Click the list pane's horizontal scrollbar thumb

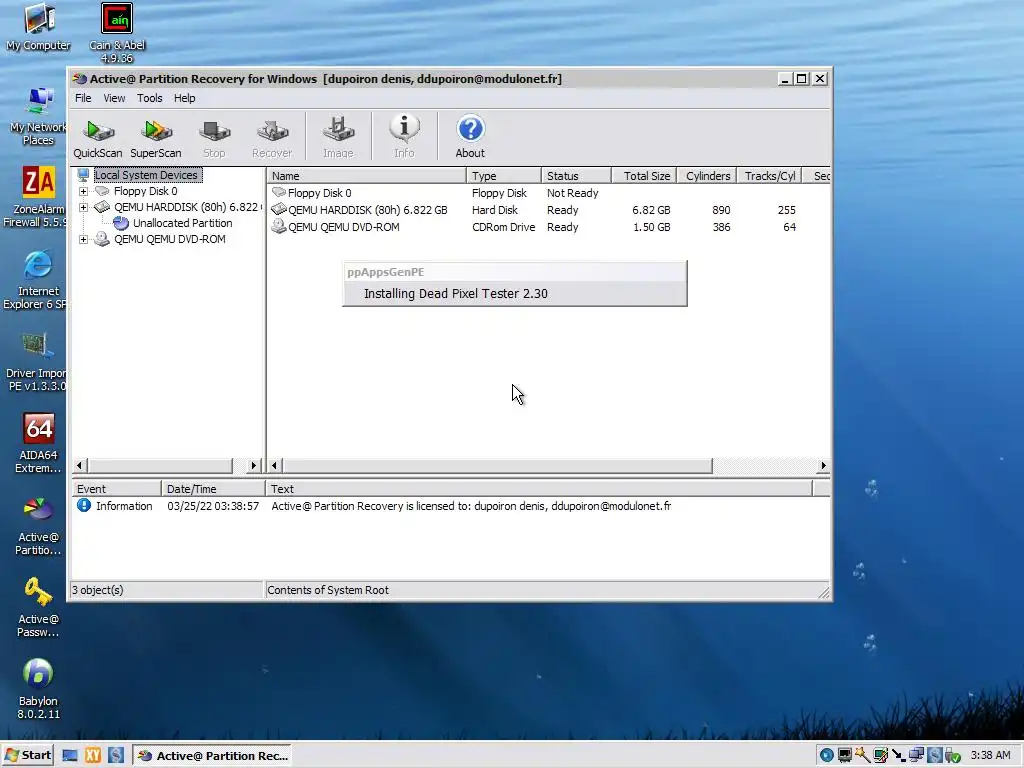(497, 466)
